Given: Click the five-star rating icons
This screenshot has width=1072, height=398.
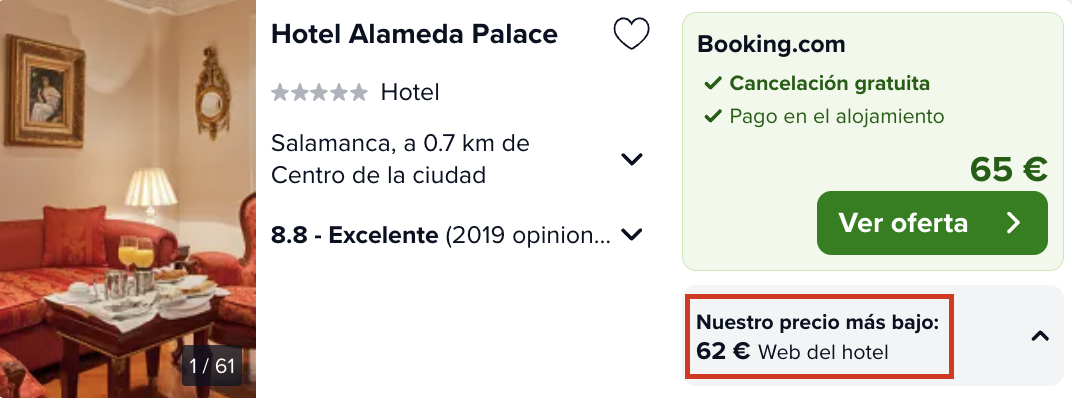Looking at the screenshot, I should coord(319,92).
